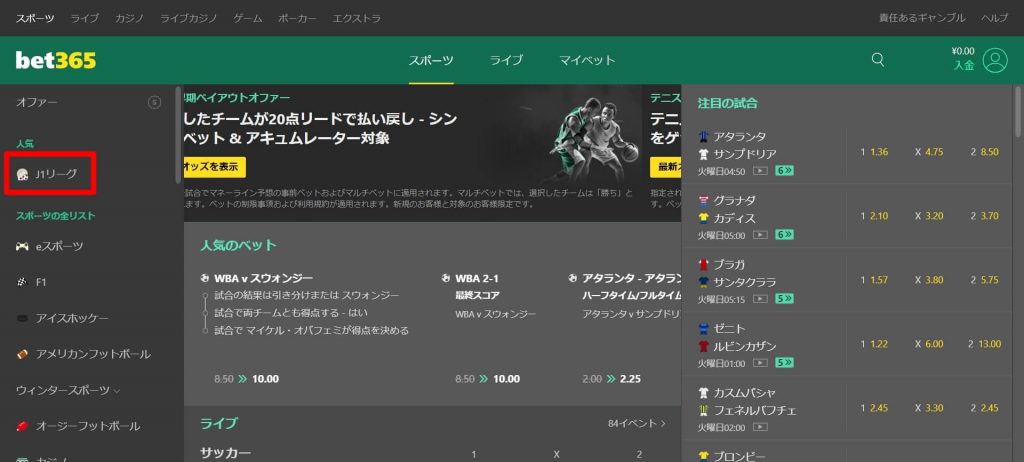The height and width of the screenshot is (462, 1024).
Task: Click the サッカー heading under ライブ
Action: 225,454
